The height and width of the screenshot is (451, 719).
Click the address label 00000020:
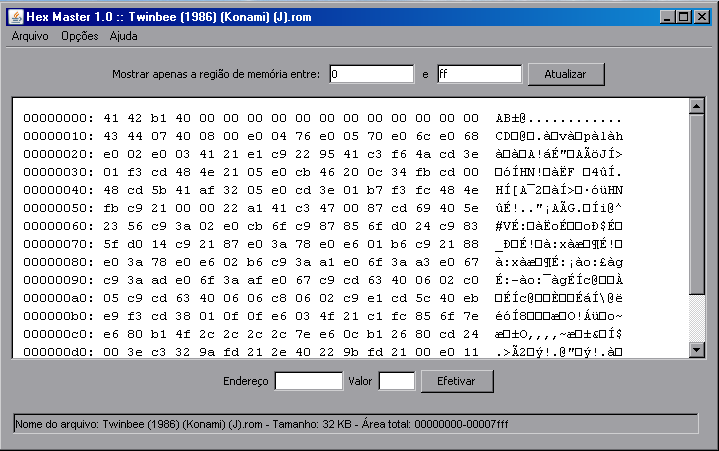pyautogui.click(x=58, y=154)
